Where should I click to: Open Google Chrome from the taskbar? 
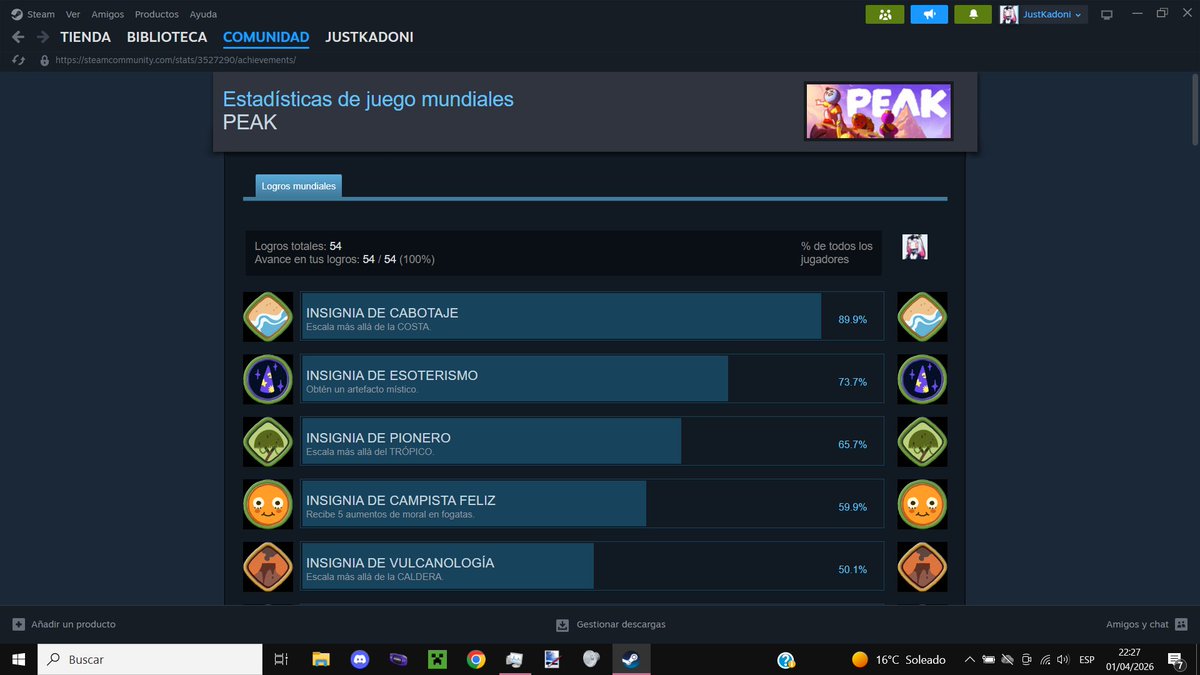coord(476,659)
